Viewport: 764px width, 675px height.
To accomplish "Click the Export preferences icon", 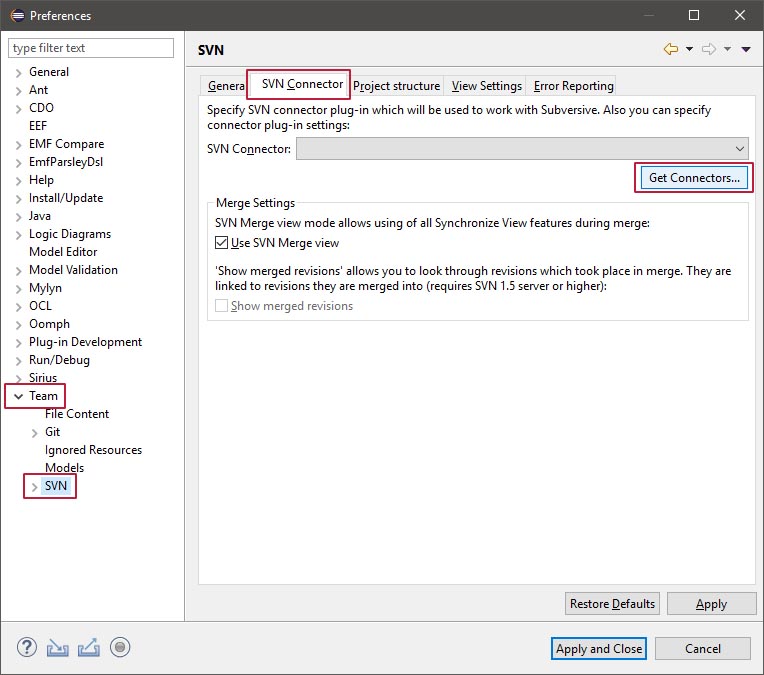I will (x=89, y=647).
